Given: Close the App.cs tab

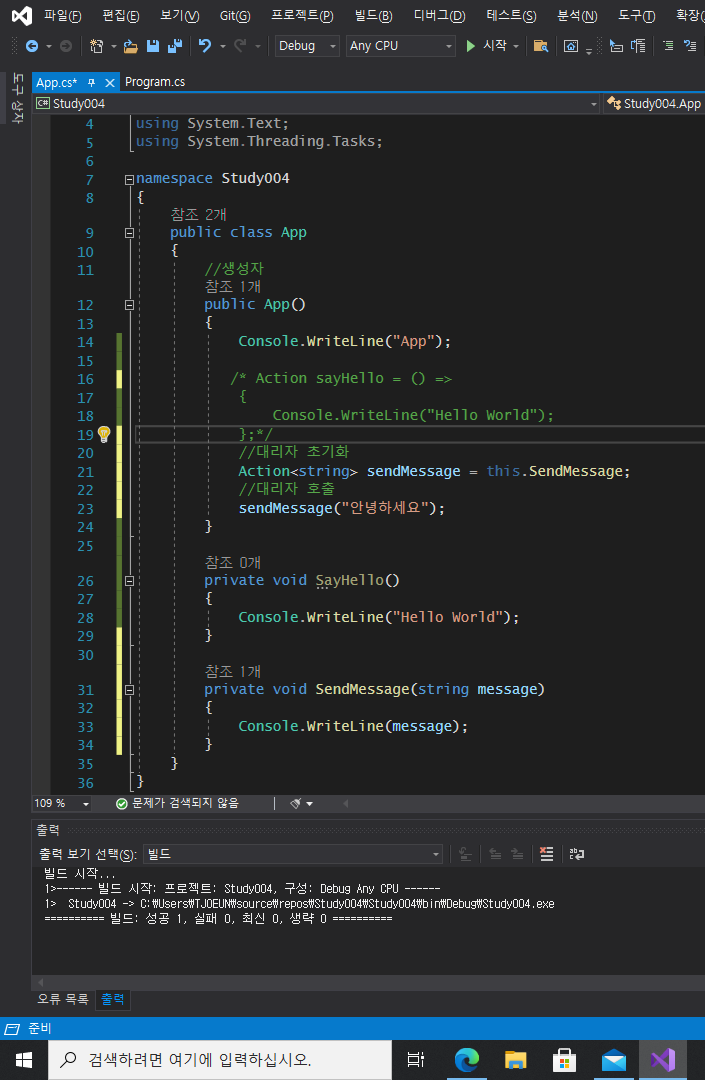Looking at the screenshot, I should (109, 83).
